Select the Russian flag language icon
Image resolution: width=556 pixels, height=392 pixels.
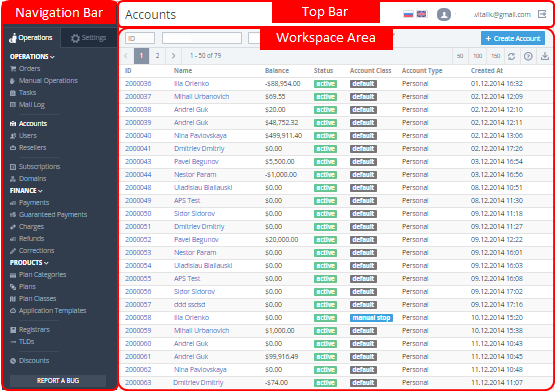coord(408,14)
